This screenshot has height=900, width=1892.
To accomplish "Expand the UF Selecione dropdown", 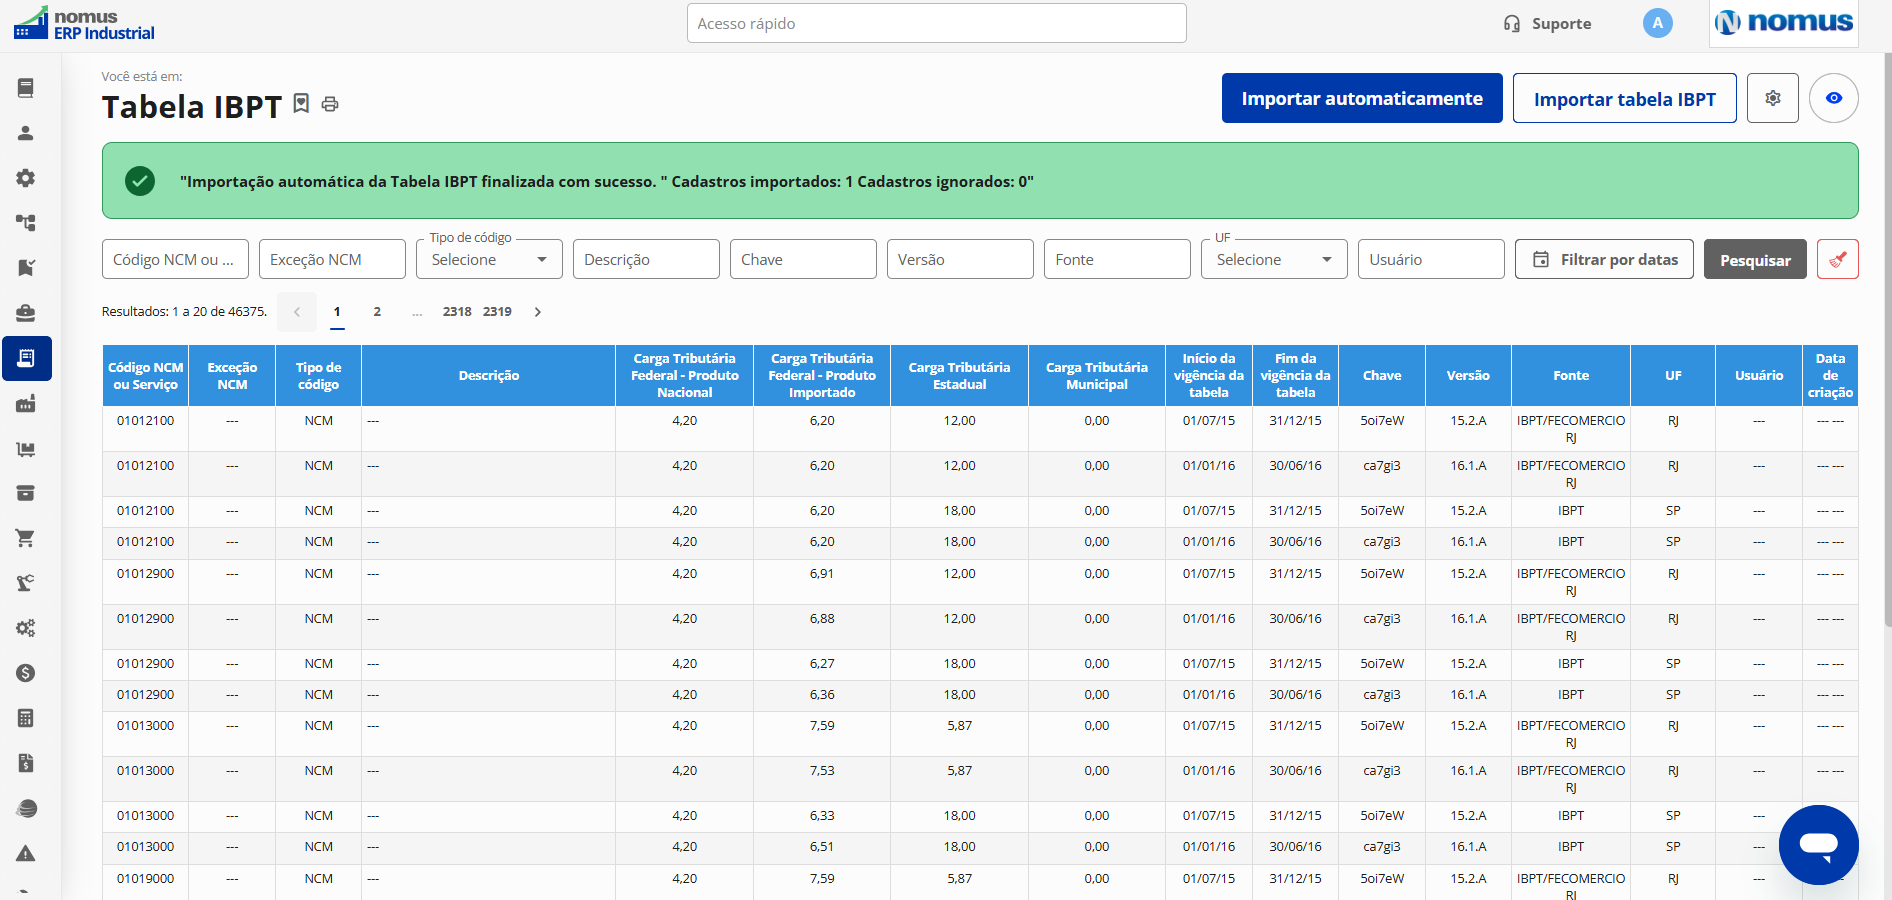I will click(x=1274, y=259).
